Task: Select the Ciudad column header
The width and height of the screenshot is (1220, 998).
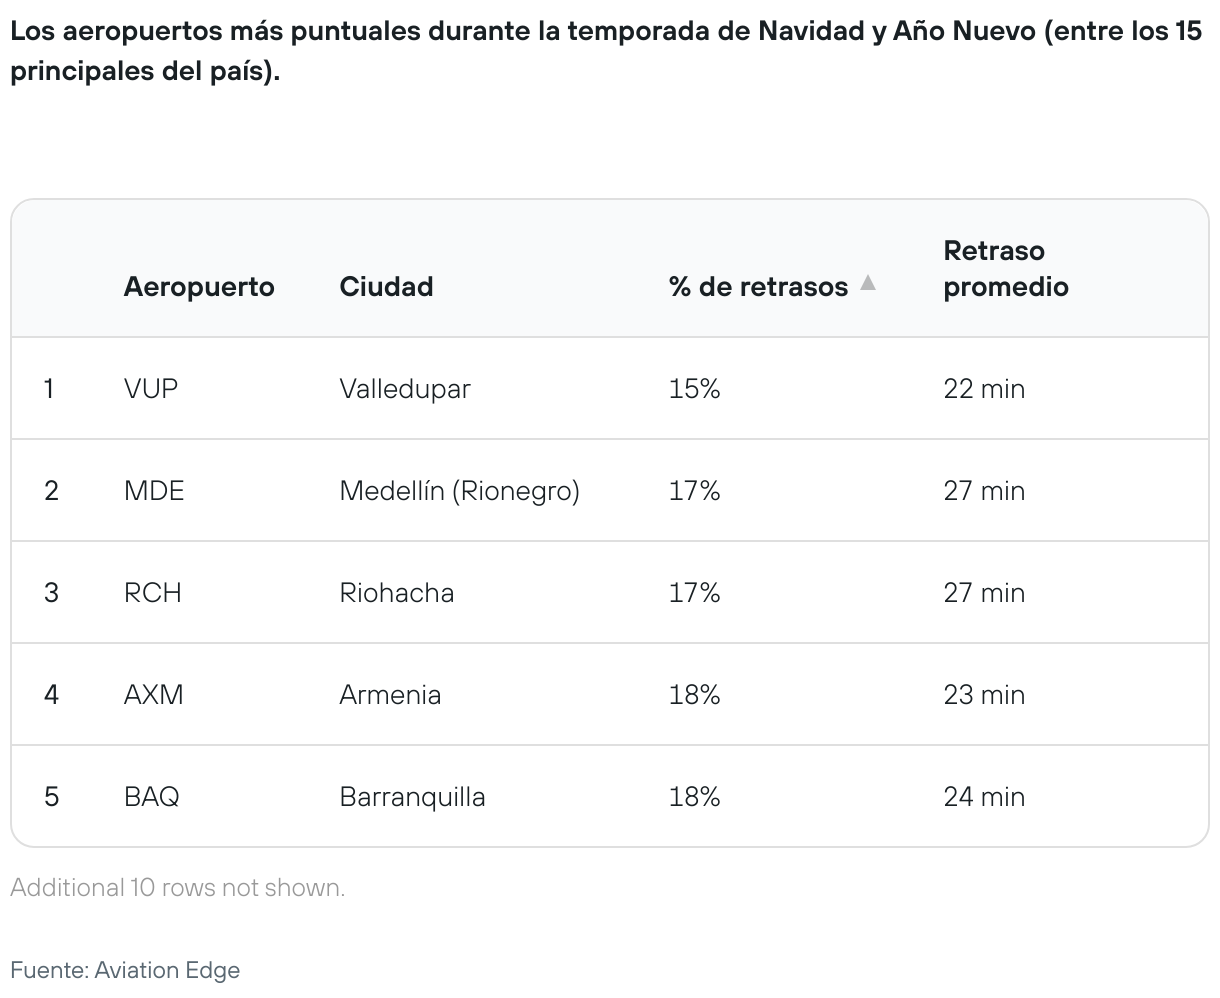Action: (x=386, y=287)
